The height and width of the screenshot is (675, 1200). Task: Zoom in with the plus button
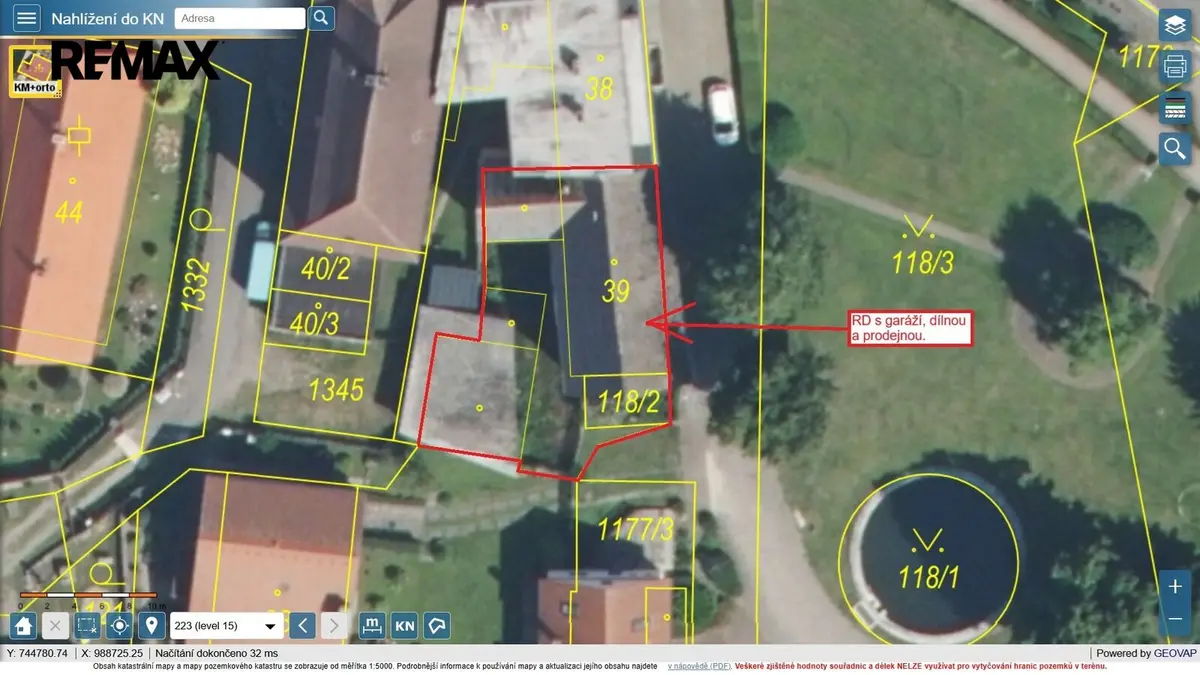point(1175,587)
